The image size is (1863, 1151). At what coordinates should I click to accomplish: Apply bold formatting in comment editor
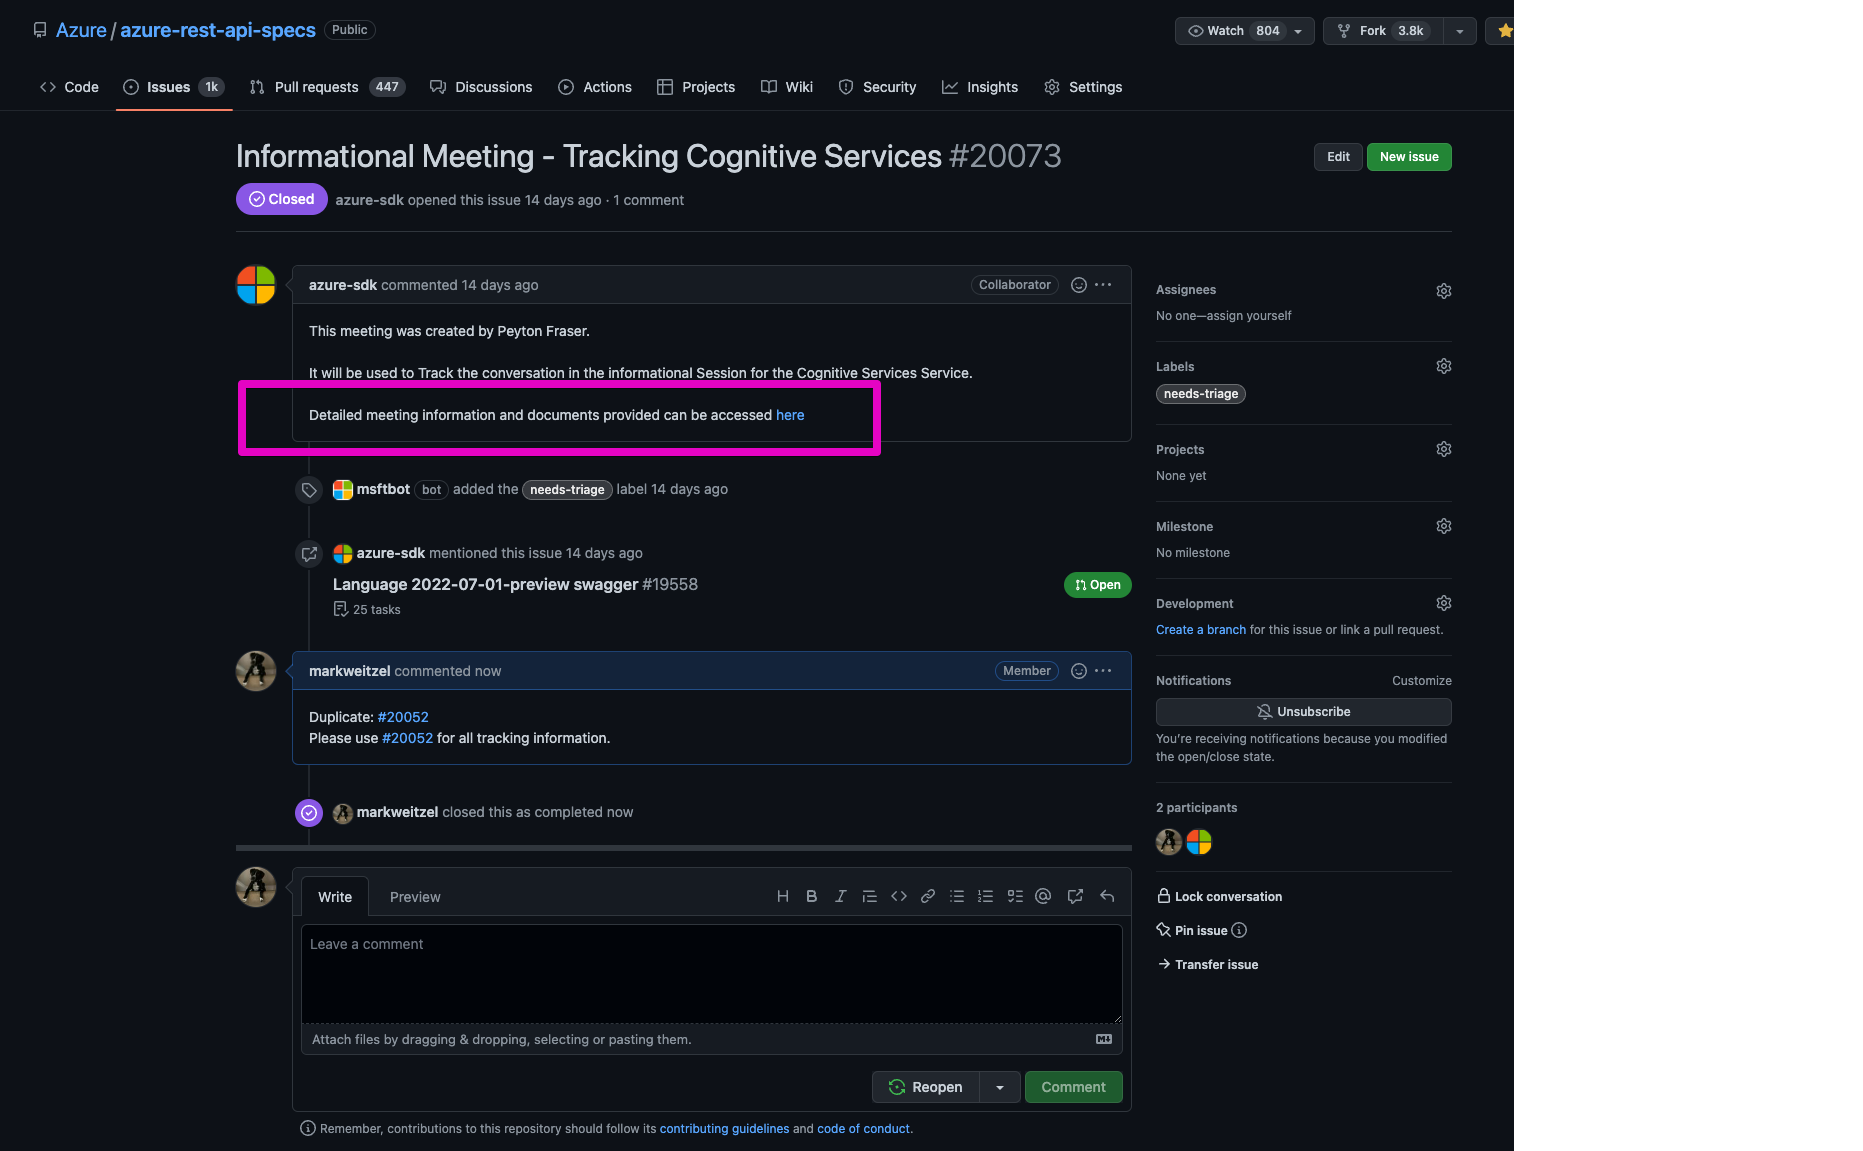tap(811, 897)
